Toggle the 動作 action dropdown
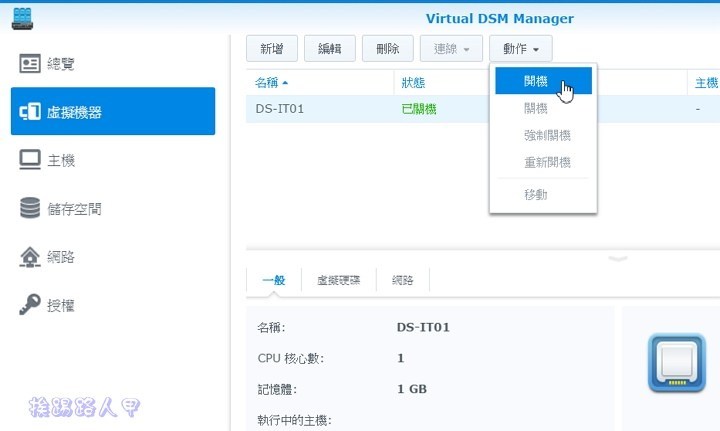 [x=521, y=48]
